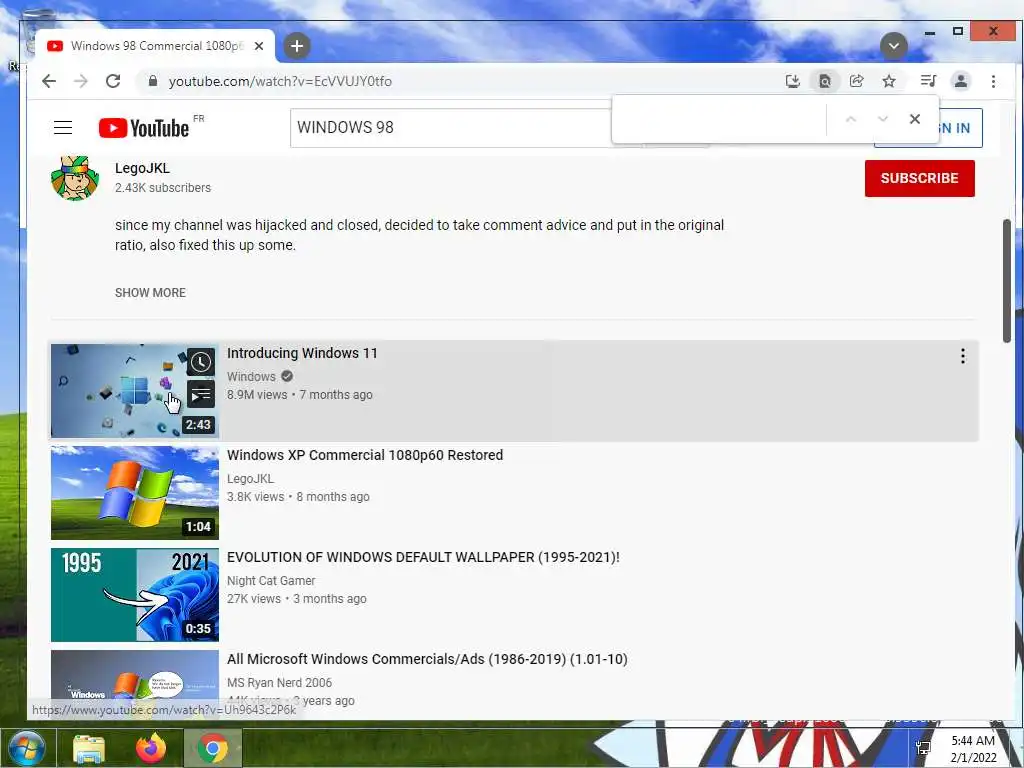Click the find-in-page search icon in toolbar
The height and width of the screenshot is (768, 1024).
pyautogui.click(x=825, y=81)
